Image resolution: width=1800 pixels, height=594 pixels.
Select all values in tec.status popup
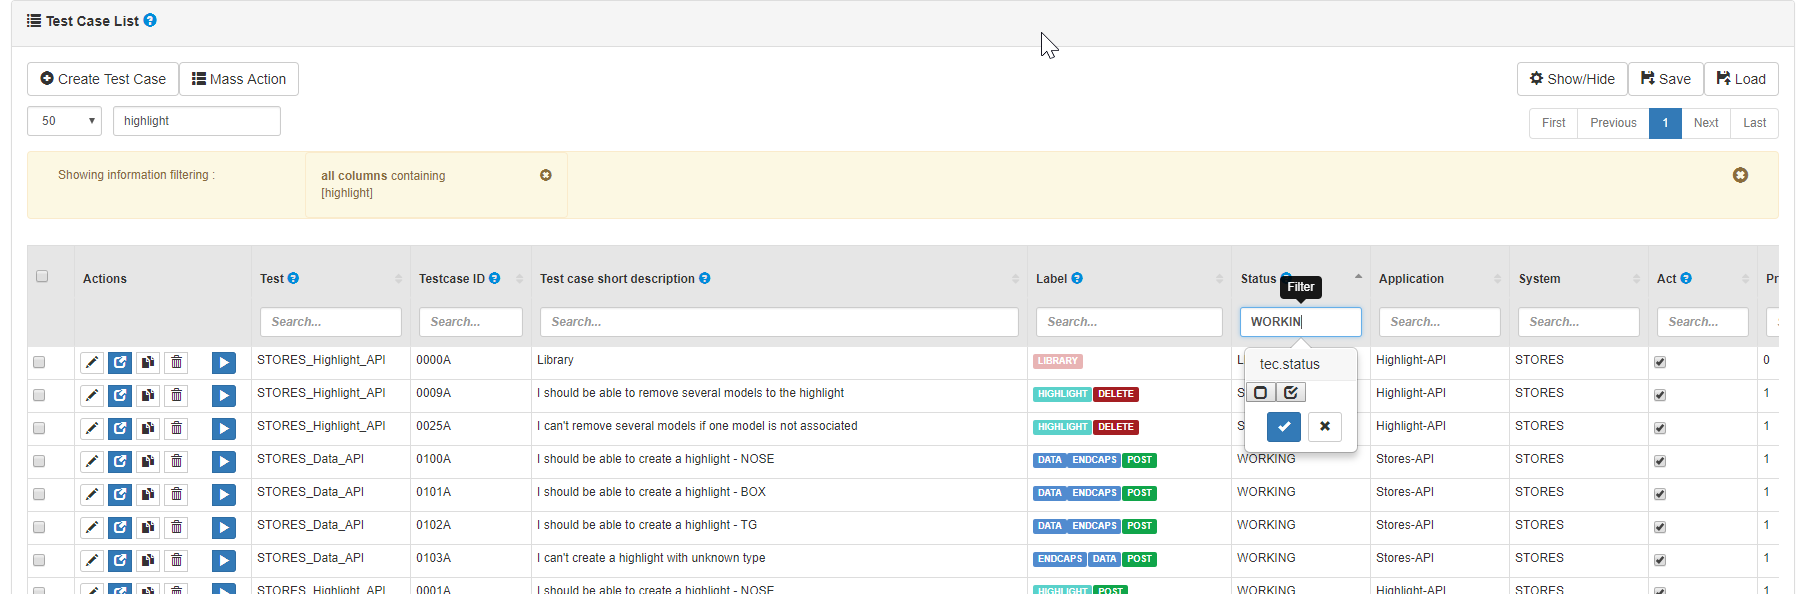[x=1291, y=393]
